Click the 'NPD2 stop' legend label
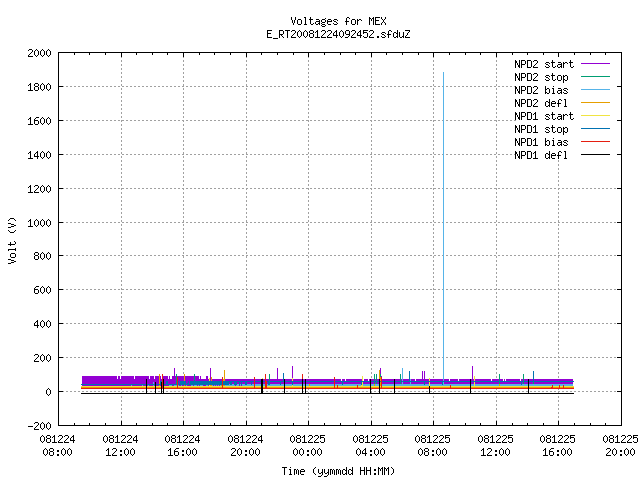 coord(541,77)
